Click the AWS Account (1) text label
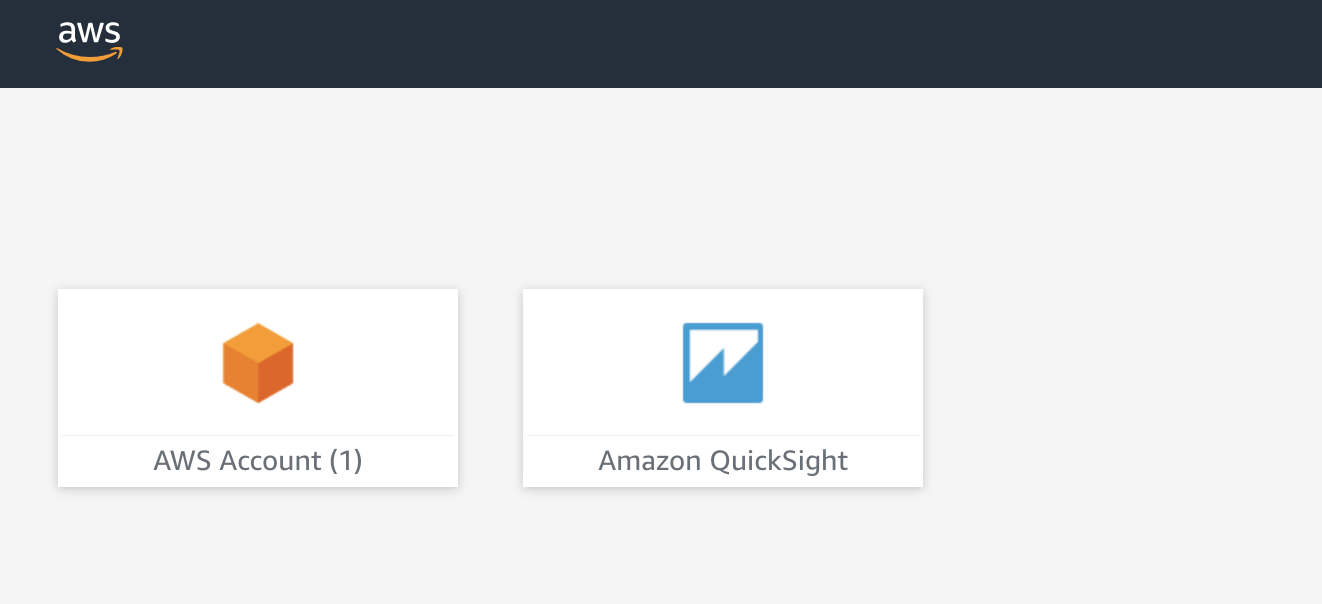 257,460
